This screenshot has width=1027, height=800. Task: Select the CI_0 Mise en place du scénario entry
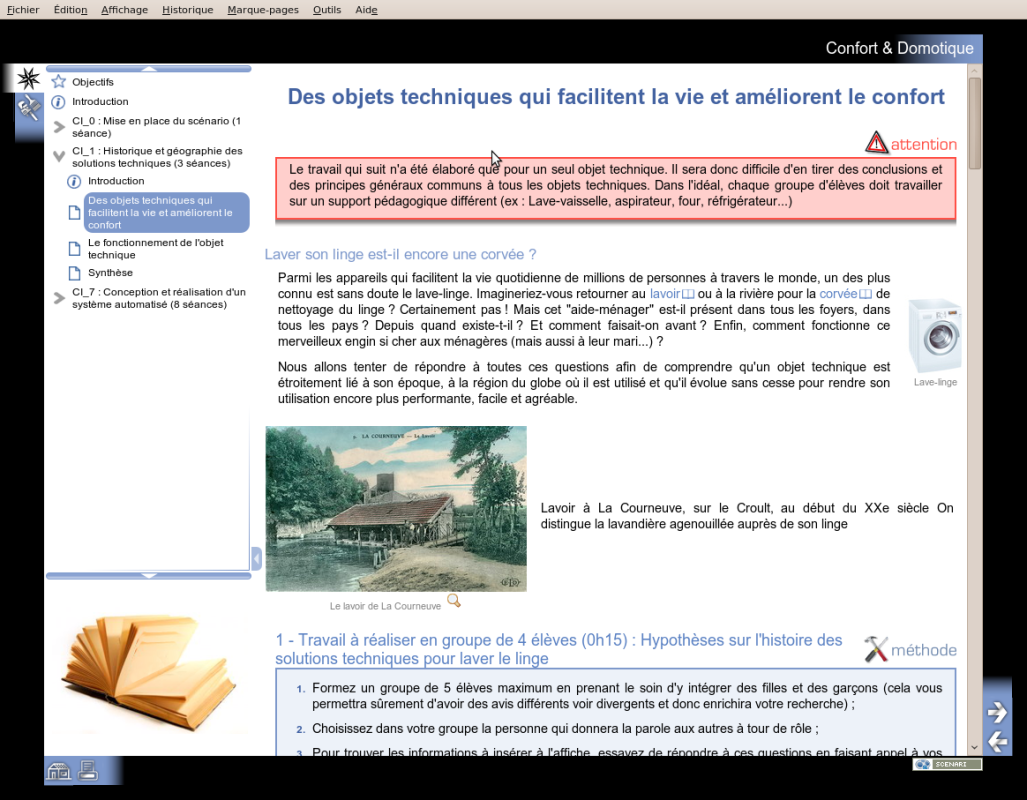click(x=157, y=127)
